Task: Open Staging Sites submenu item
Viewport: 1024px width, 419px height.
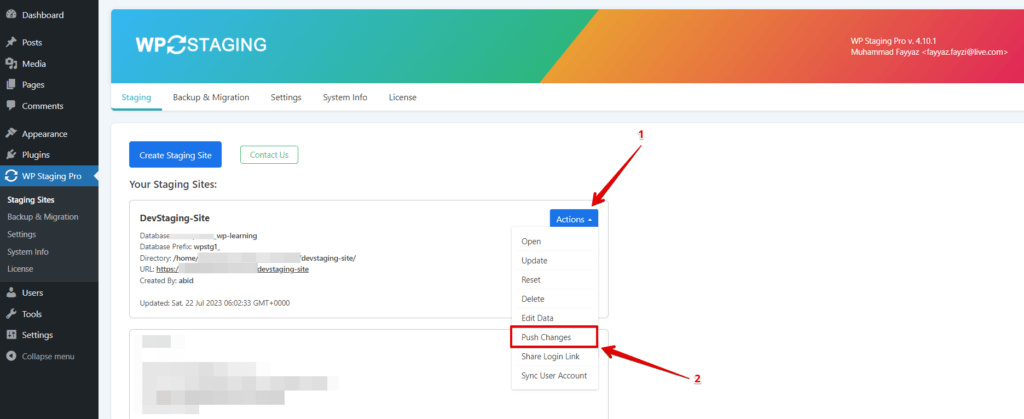Action: pos(31,200)
